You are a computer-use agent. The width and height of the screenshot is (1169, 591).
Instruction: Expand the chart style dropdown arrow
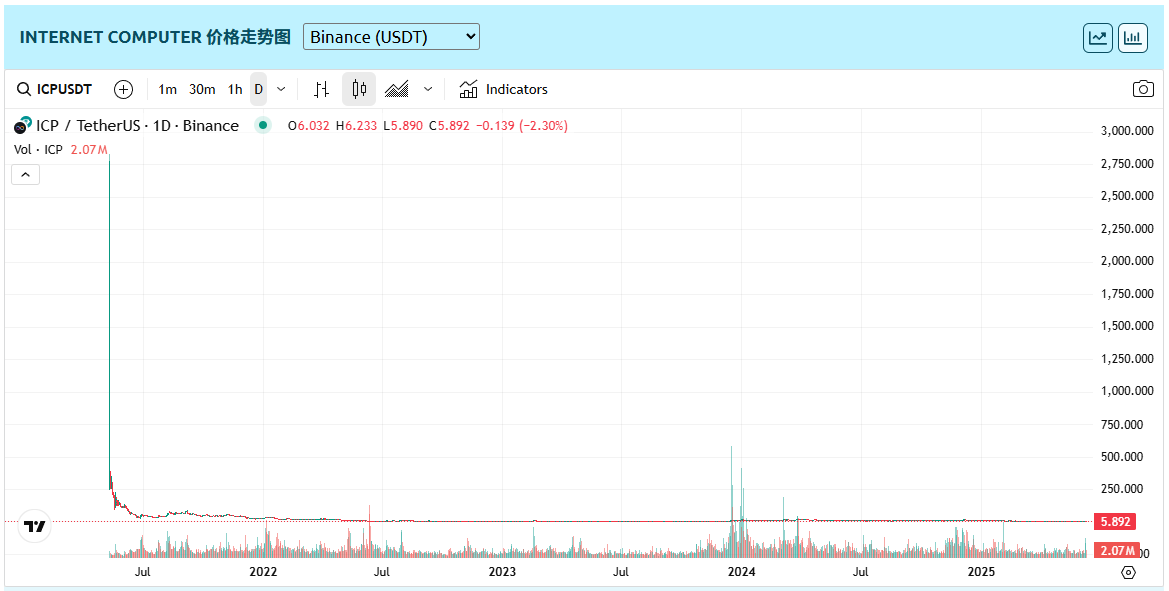click(428, 89)
